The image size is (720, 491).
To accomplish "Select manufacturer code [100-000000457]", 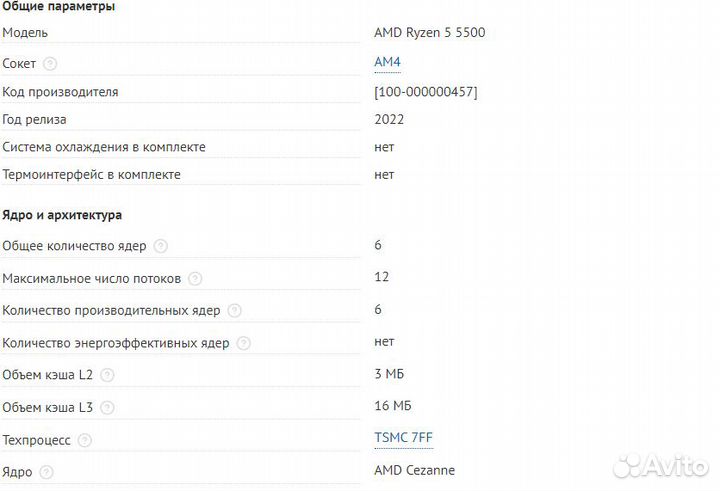I will 426,92.
